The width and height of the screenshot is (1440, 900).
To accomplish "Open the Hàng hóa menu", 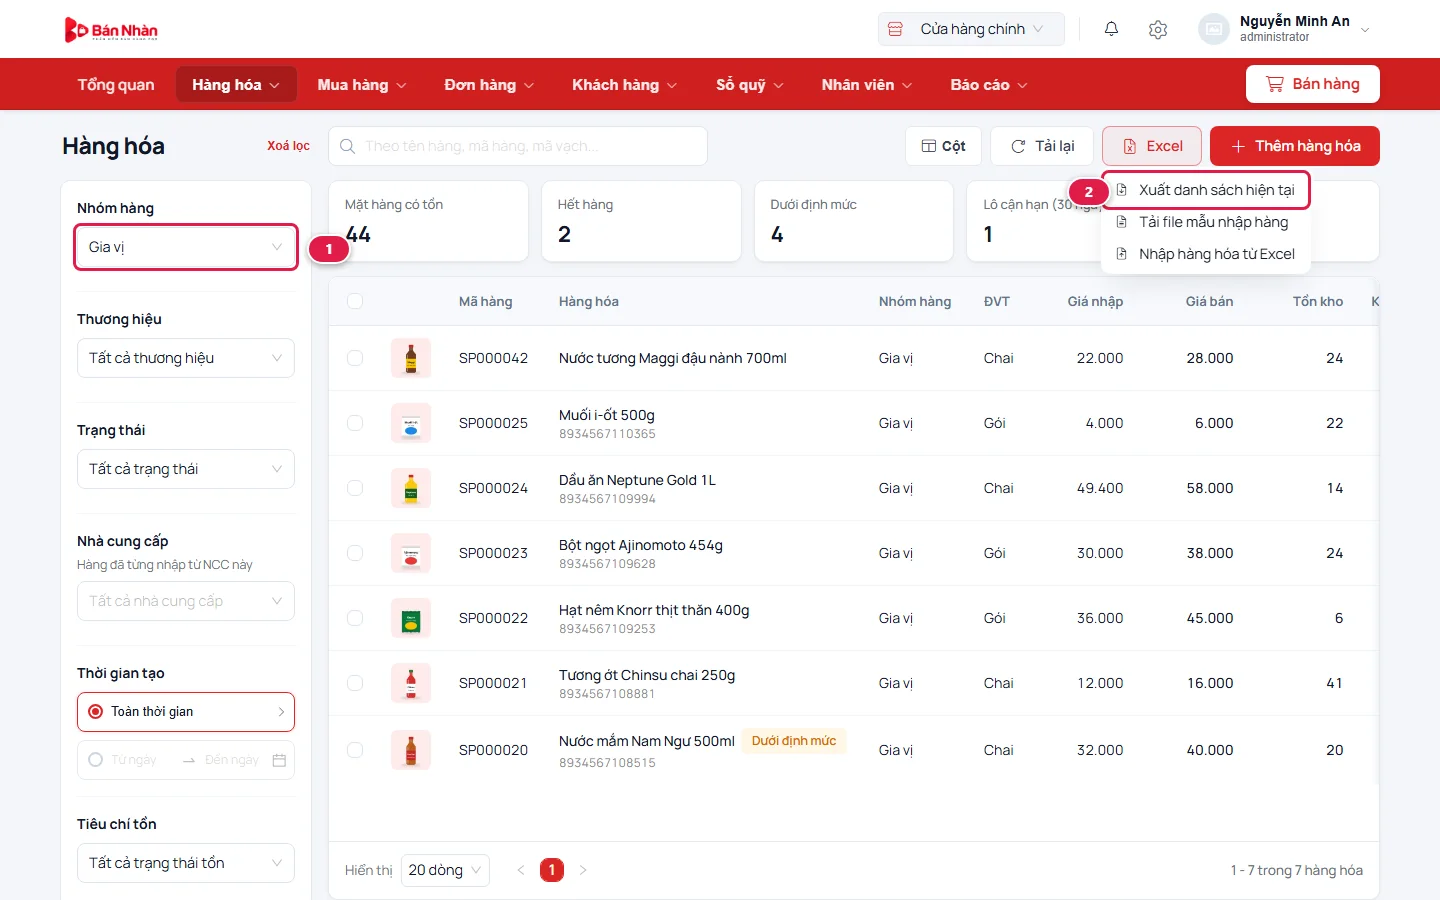I will [x=236, y=85].
